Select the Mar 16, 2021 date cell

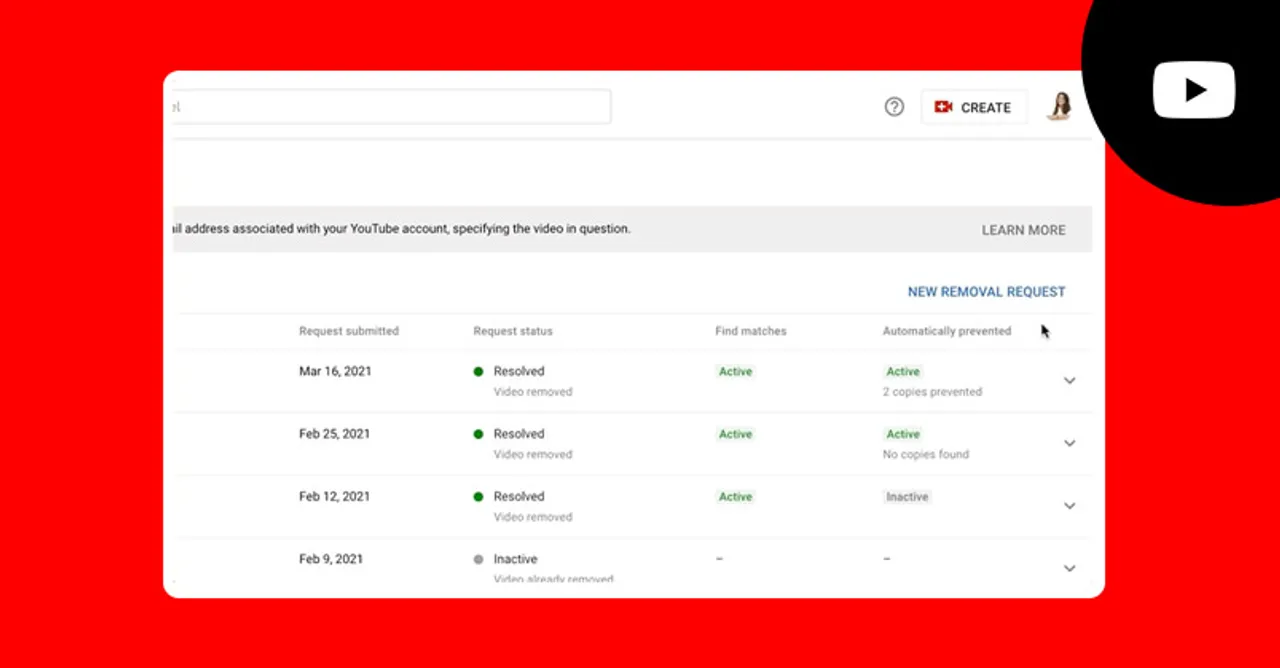point(335,371)
